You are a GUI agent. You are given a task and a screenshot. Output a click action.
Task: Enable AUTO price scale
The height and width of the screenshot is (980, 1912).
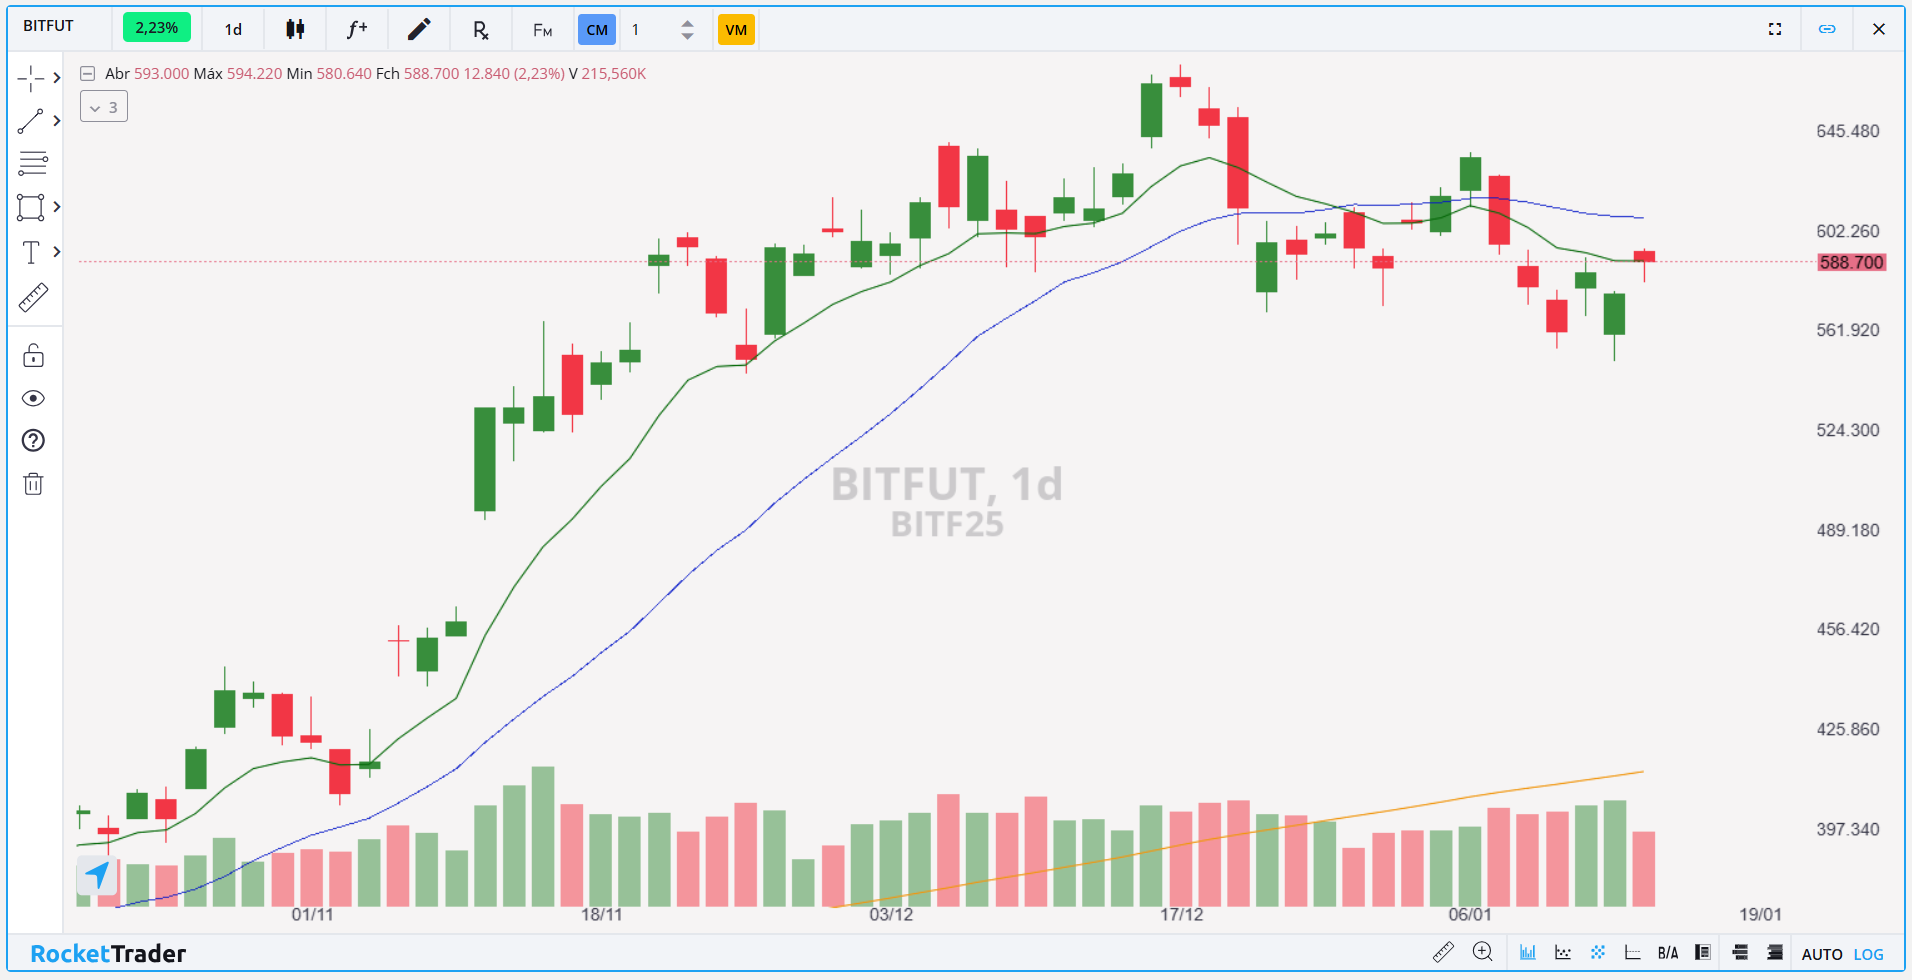[1822, 955]
